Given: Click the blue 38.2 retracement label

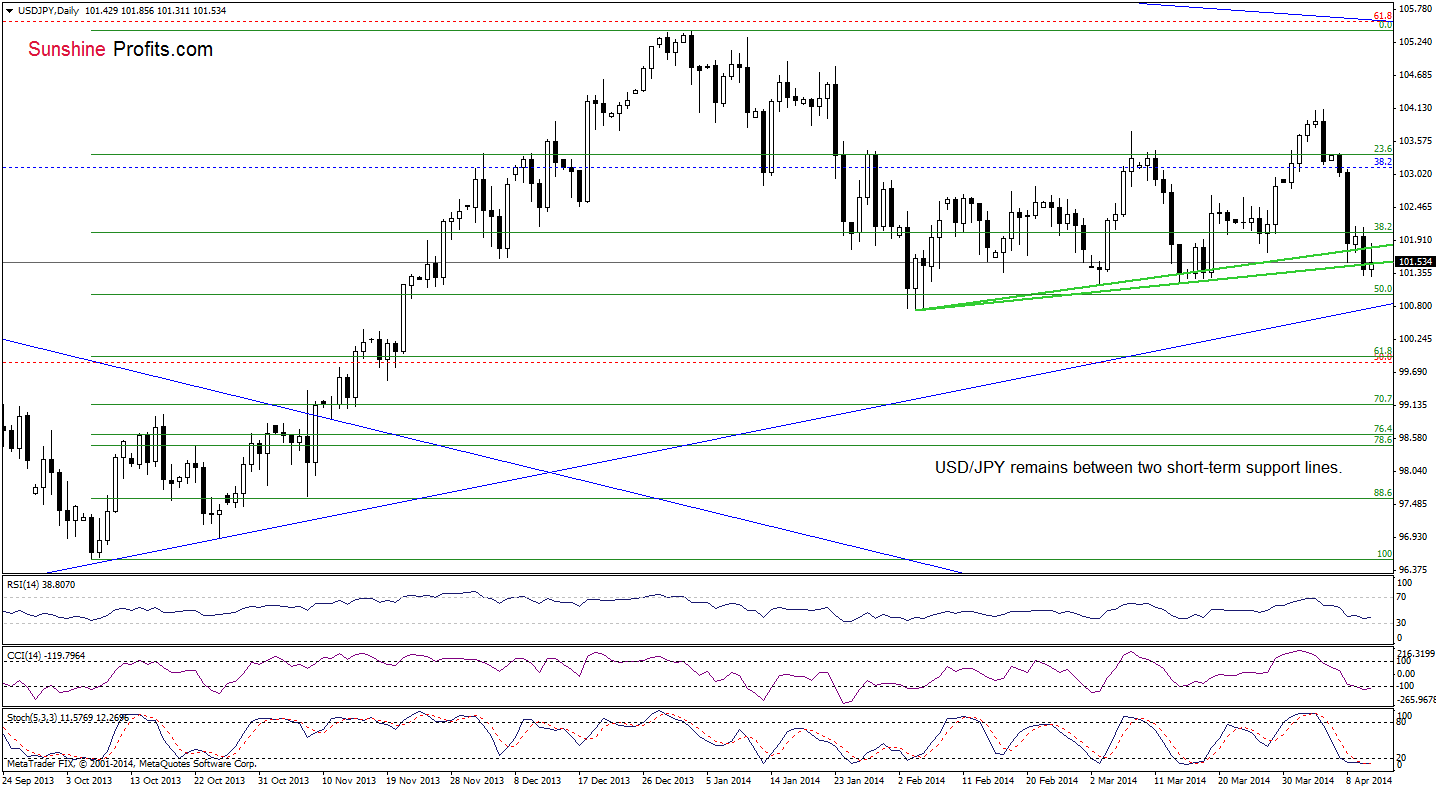Looking at the screenshot, I should click(x=1383, y=161).
